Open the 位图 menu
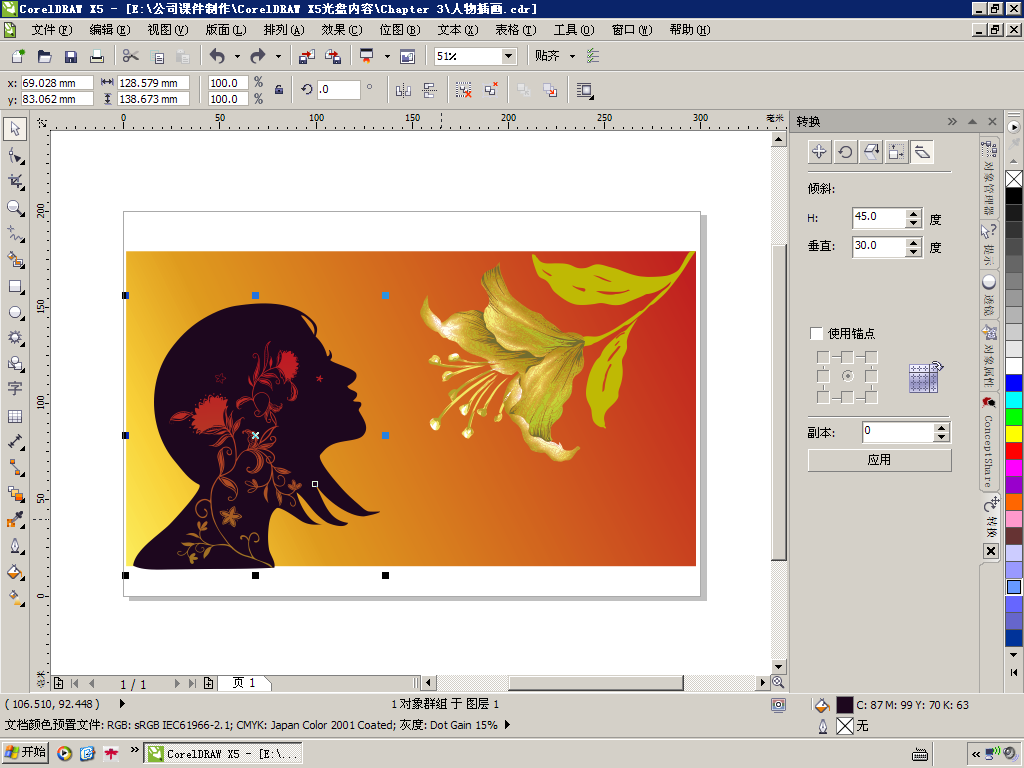Screen dimensions: 1024x768 400,30
